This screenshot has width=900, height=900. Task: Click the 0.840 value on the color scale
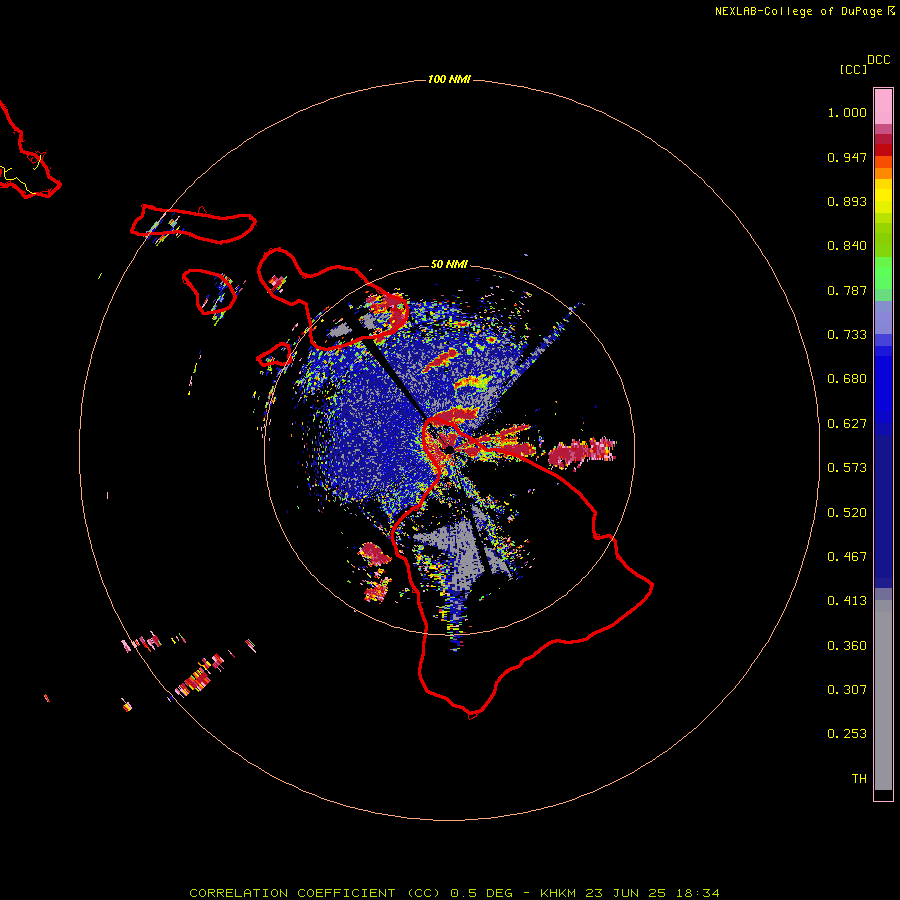(x=847, y=246)
